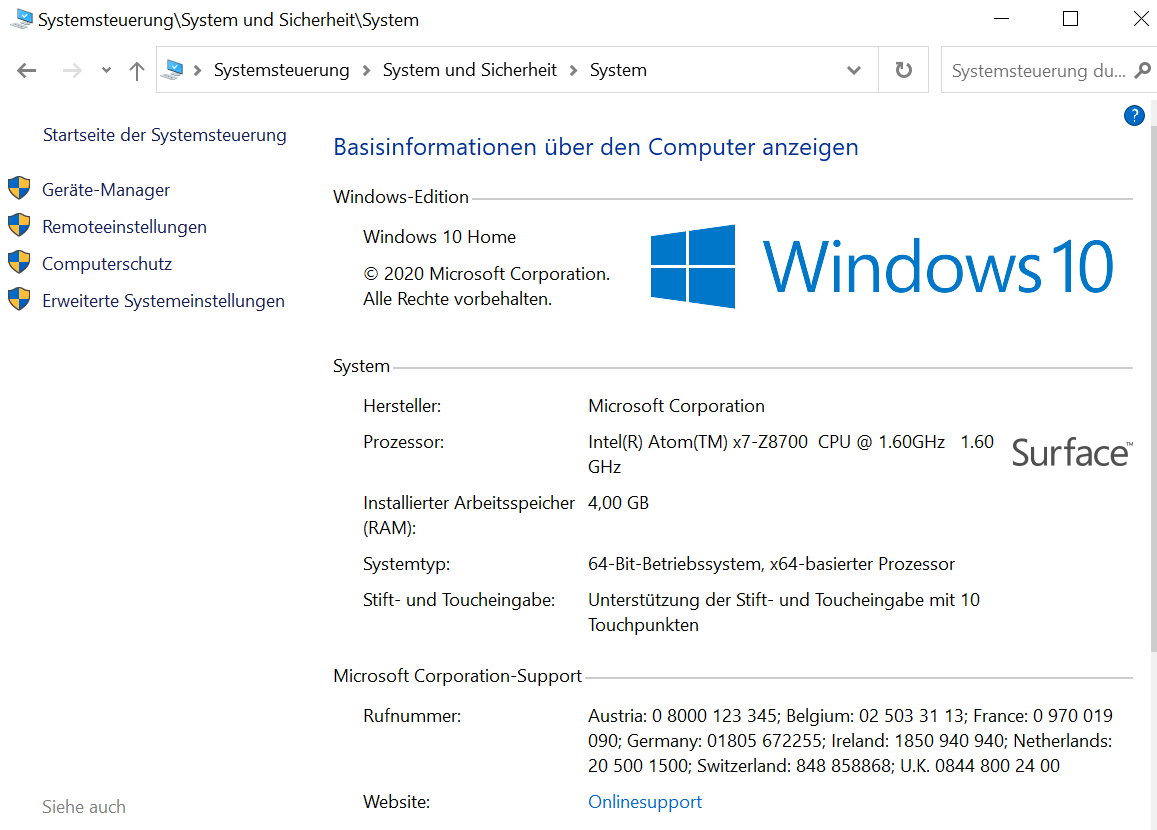The image size is (1157, 830).
Task: Click the computer icon in address bar
Action: pyautogui.click(x=173, y=70)
